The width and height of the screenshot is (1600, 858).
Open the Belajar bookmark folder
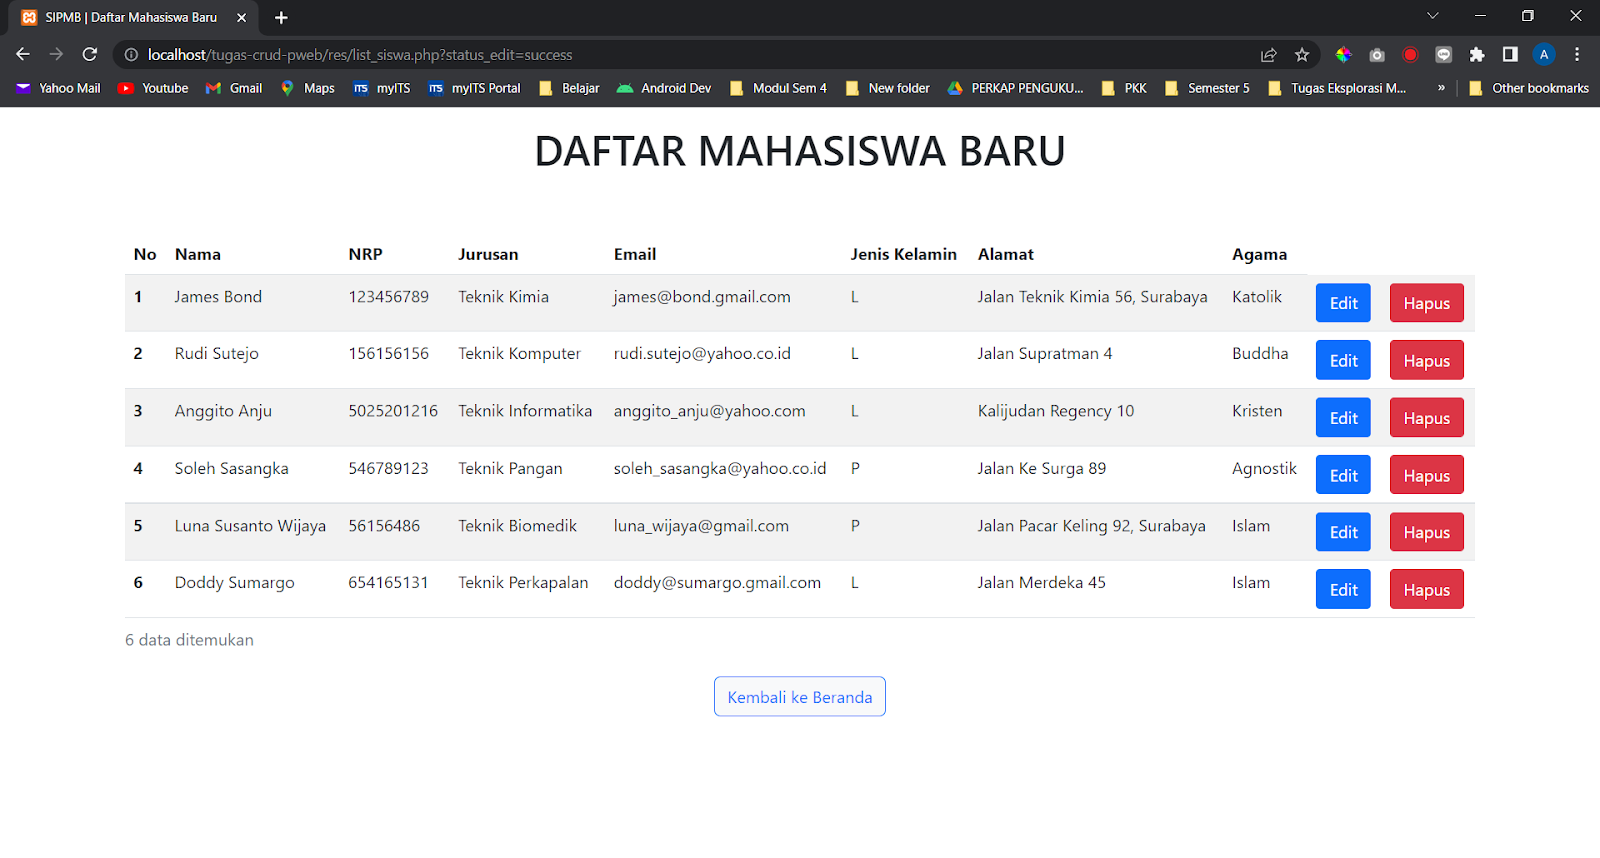[569, 88]
